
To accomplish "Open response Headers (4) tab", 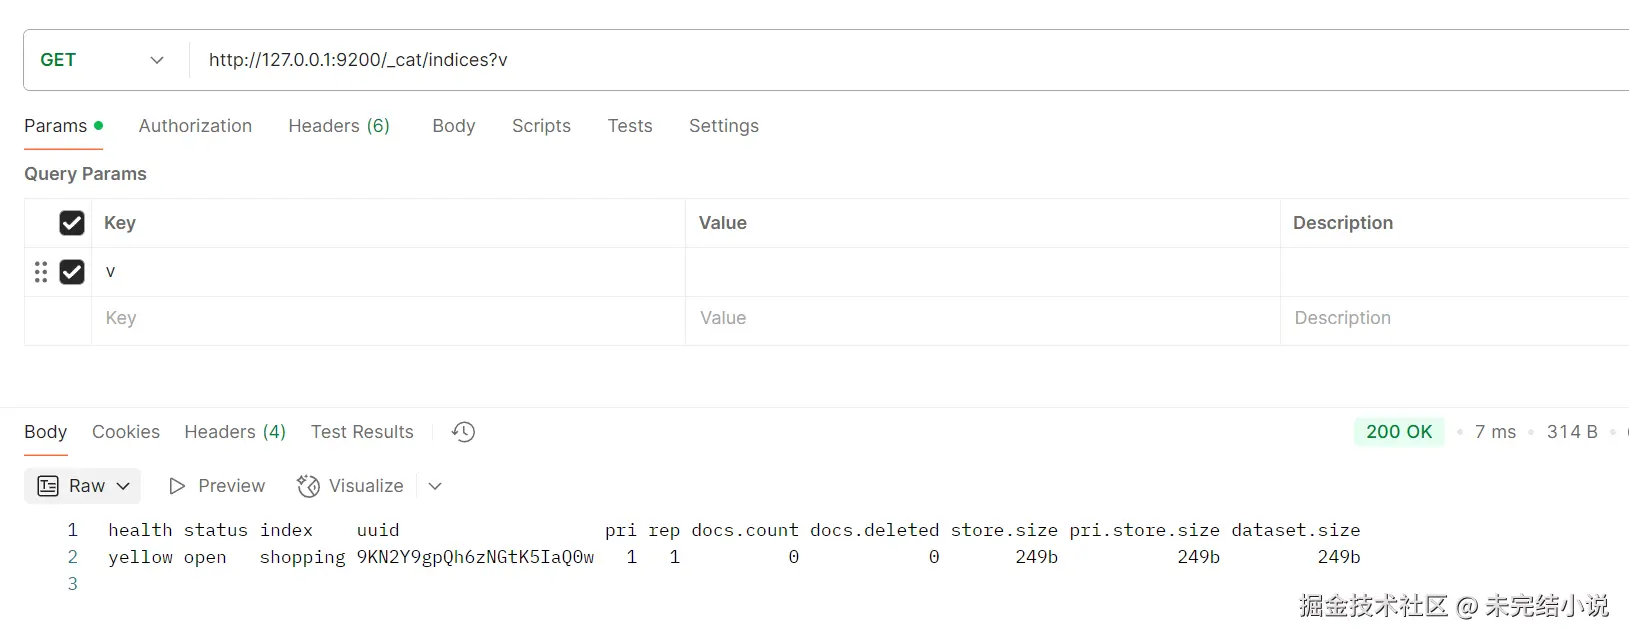I will (235, 432).
